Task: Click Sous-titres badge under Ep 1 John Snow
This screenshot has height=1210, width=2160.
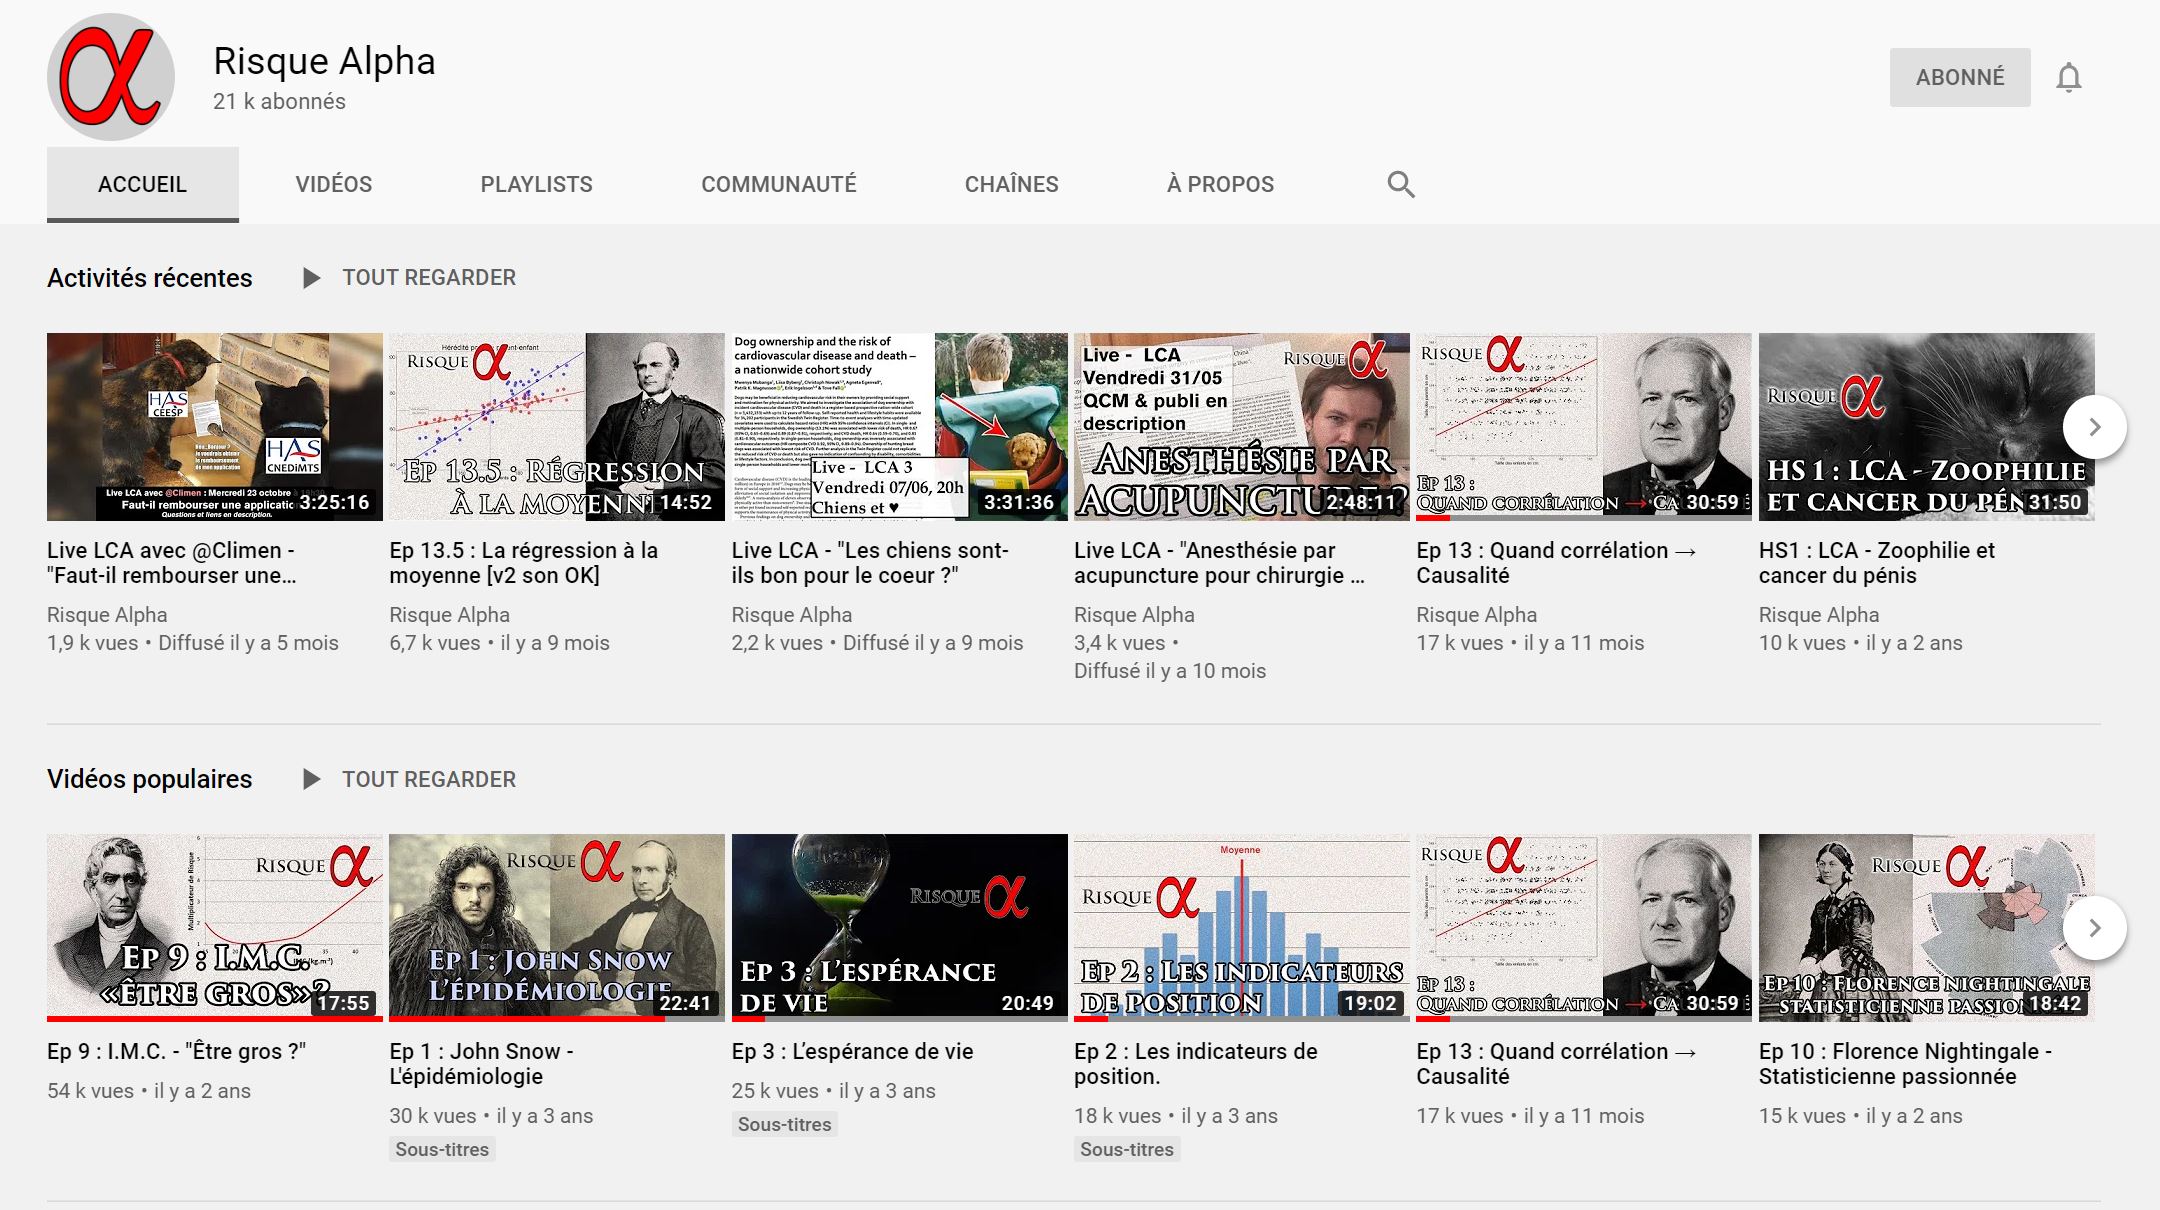Action: (x=442, y=1150)
